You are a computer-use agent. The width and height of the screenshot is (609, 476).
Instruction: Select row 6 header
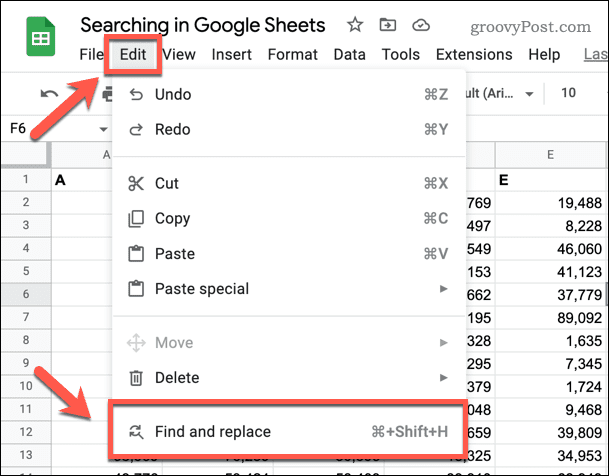point(25,294)
